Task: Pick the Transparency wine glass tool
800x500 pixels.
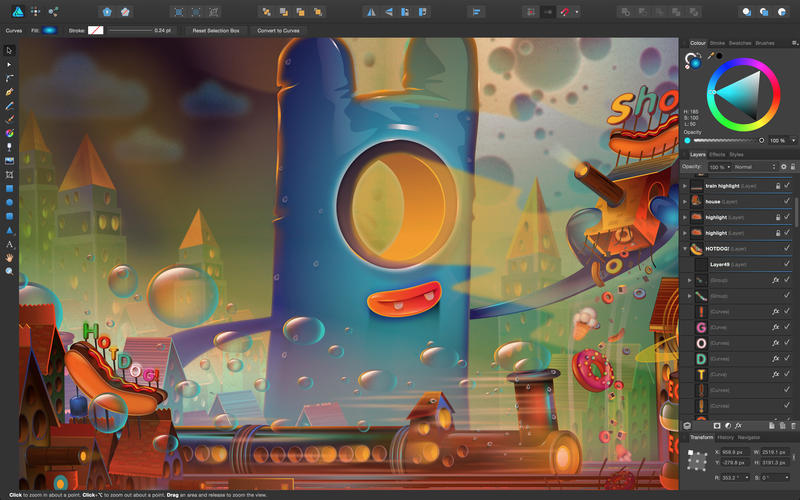Action: point(9,147)
